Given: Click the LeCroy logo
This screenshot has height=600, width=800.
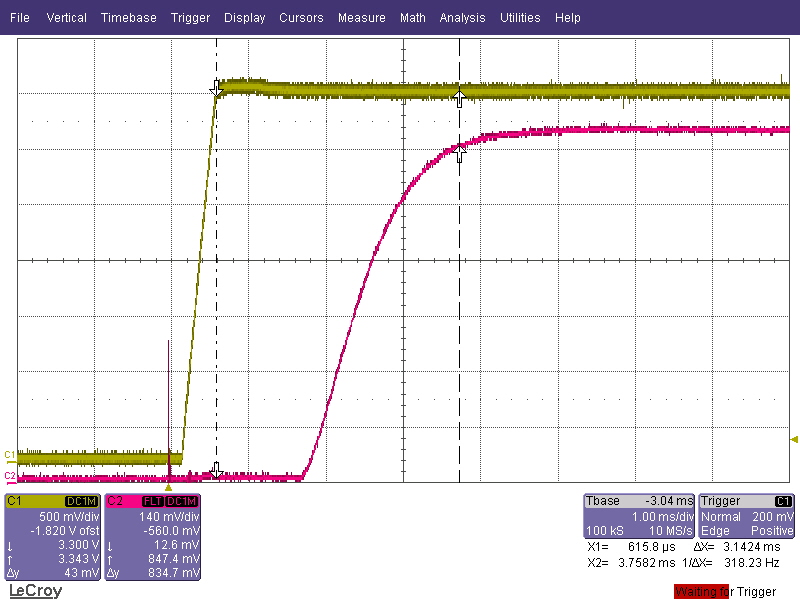Looking at the screenshot, I should click(x=36, y=590).
